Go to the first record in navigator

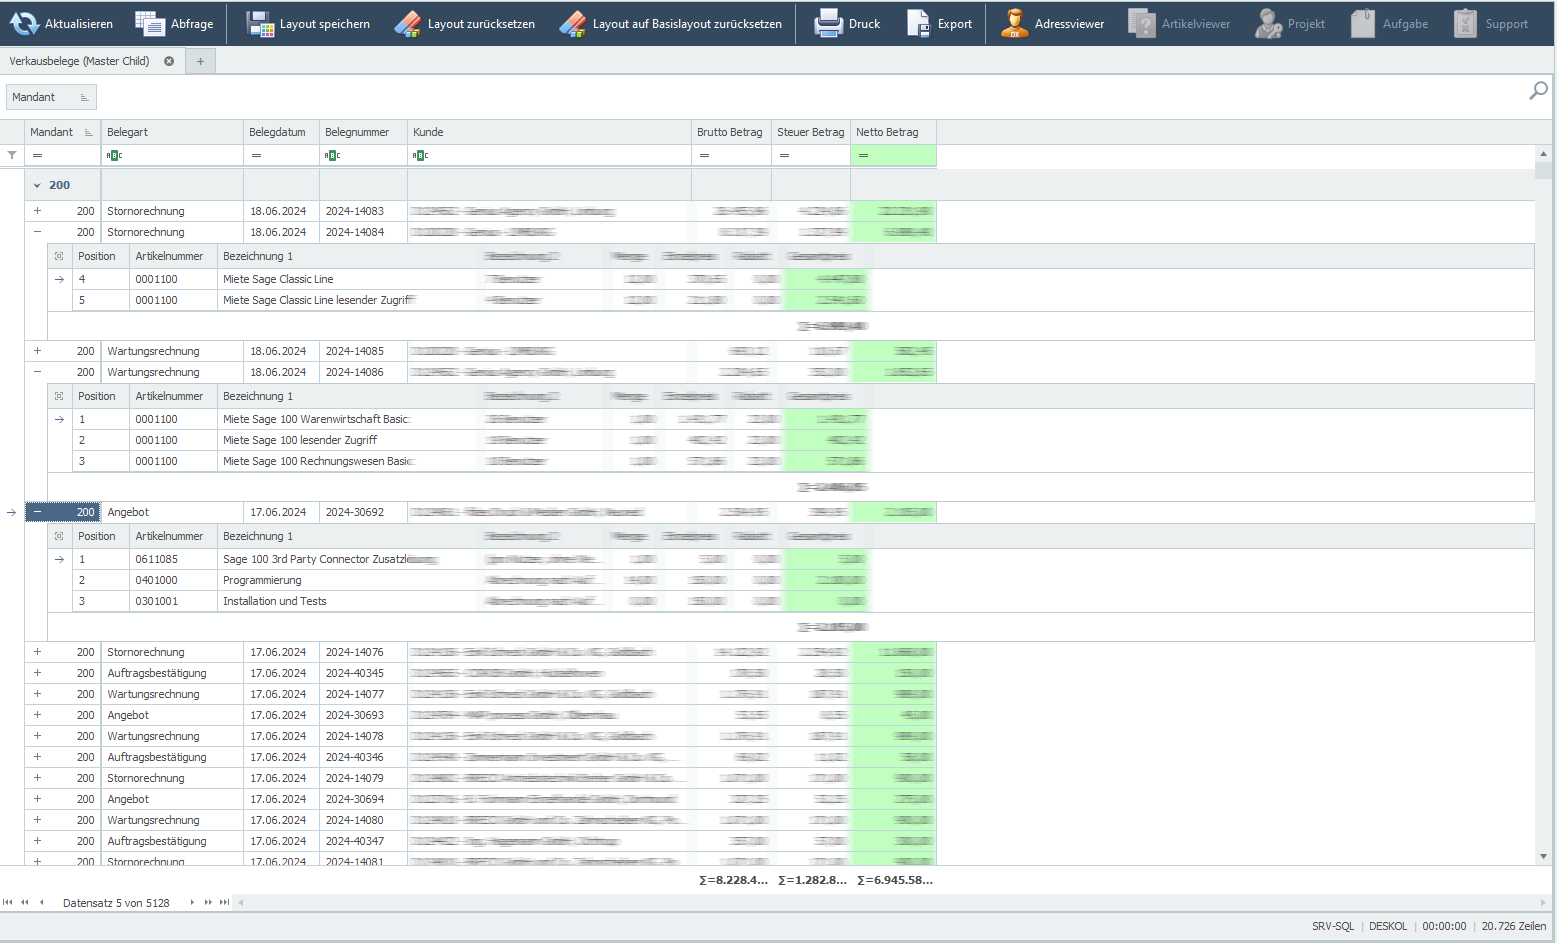8,902
